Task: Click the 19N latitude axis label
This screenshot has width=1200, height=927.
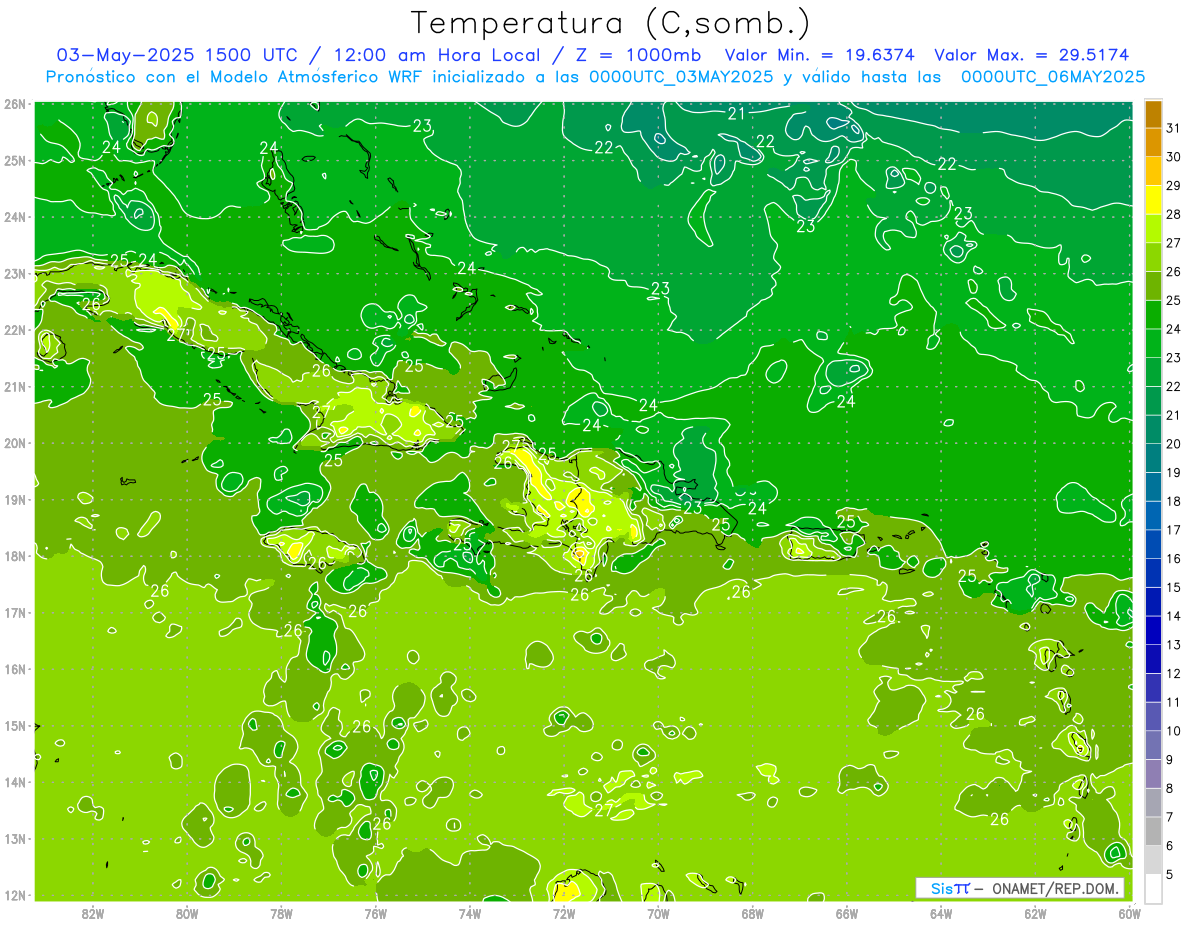Action: point(14,500)
